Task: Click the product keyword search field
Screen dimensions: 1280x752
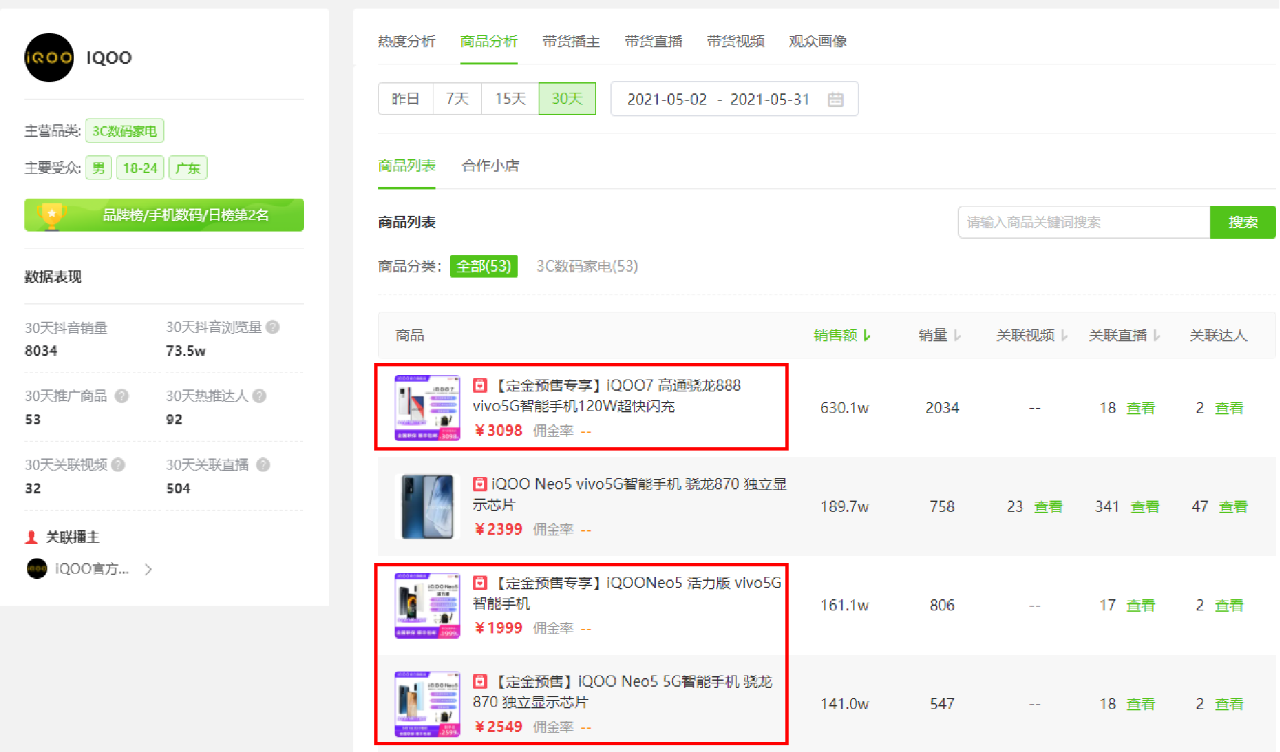Action: pyautogui.click(x=1084, y=222)
